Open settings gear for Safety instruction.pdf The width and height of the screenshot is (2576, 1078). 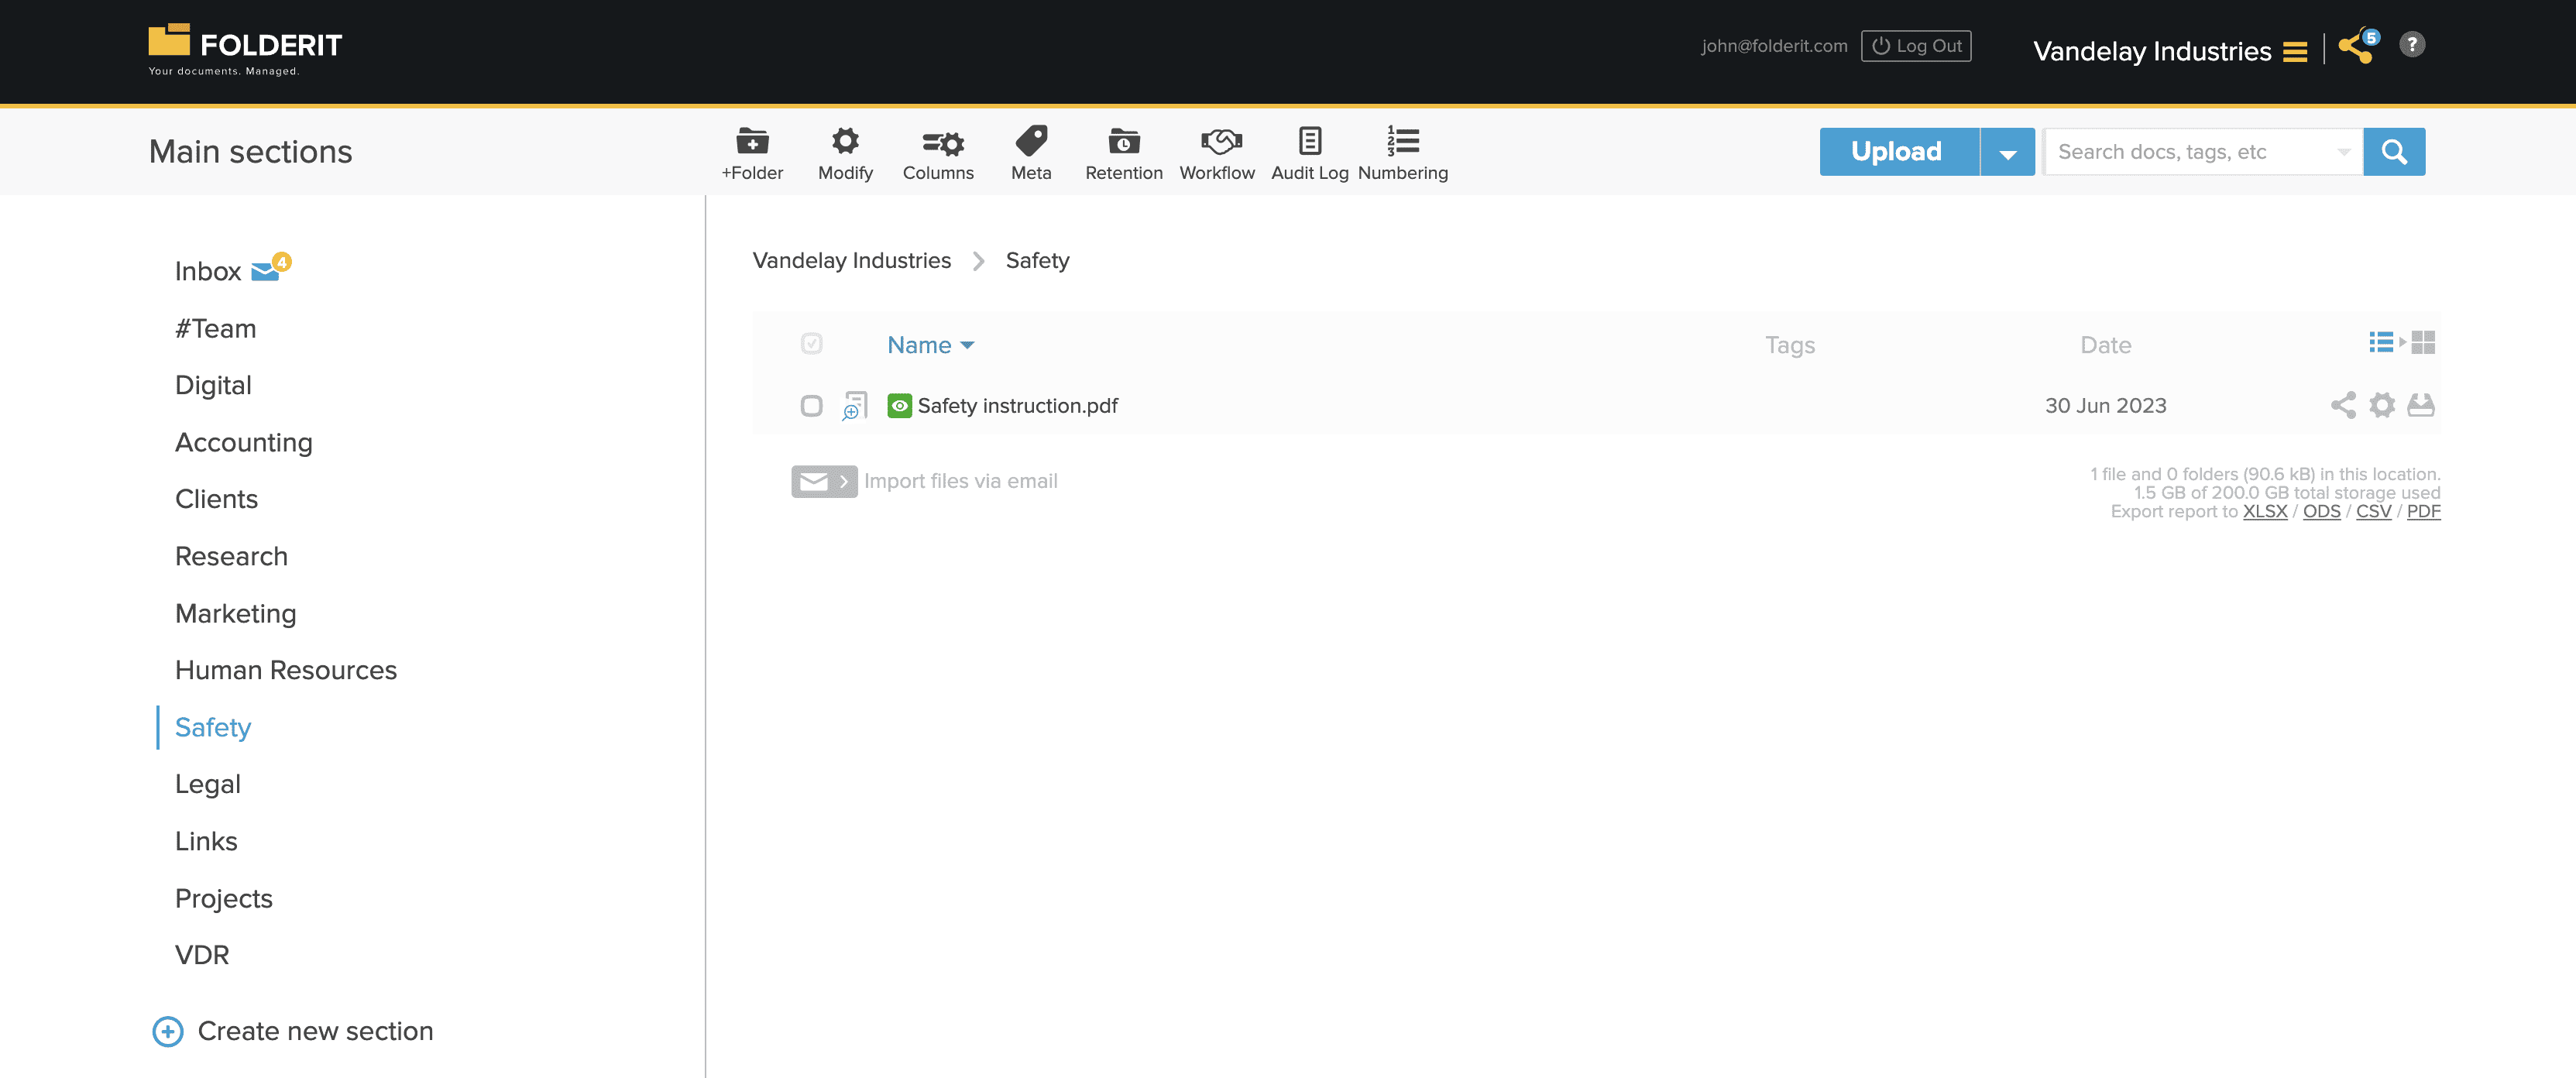click(x=2382, y=405)
